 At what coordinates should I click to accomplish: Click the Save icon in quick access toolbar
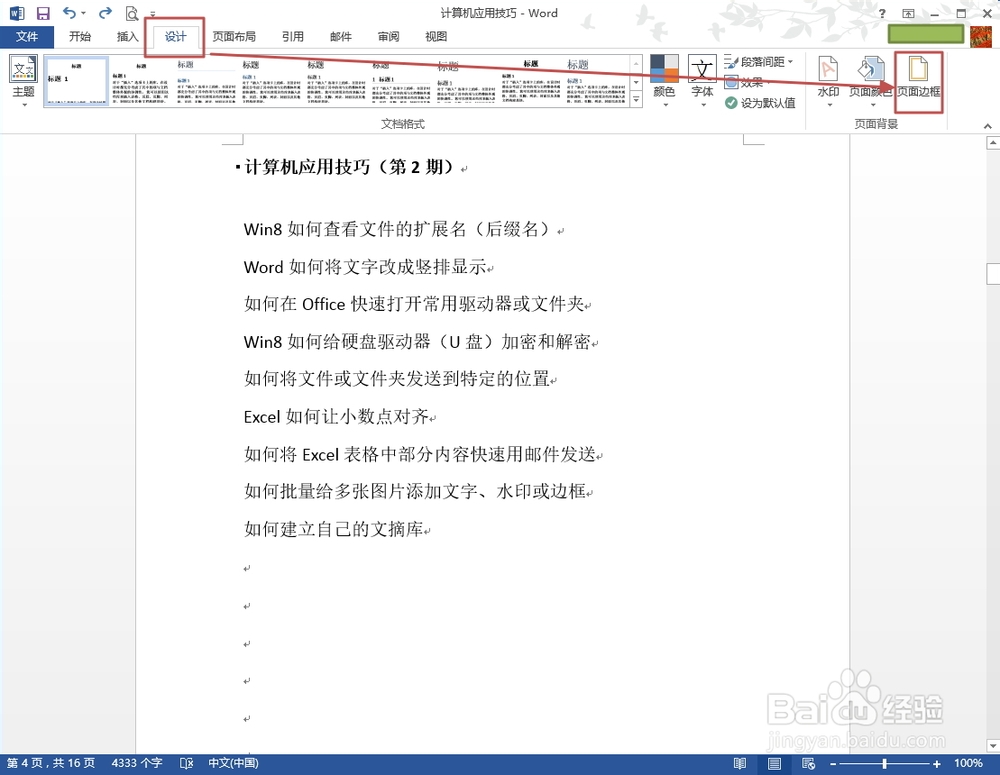click(x=43, y=13)
